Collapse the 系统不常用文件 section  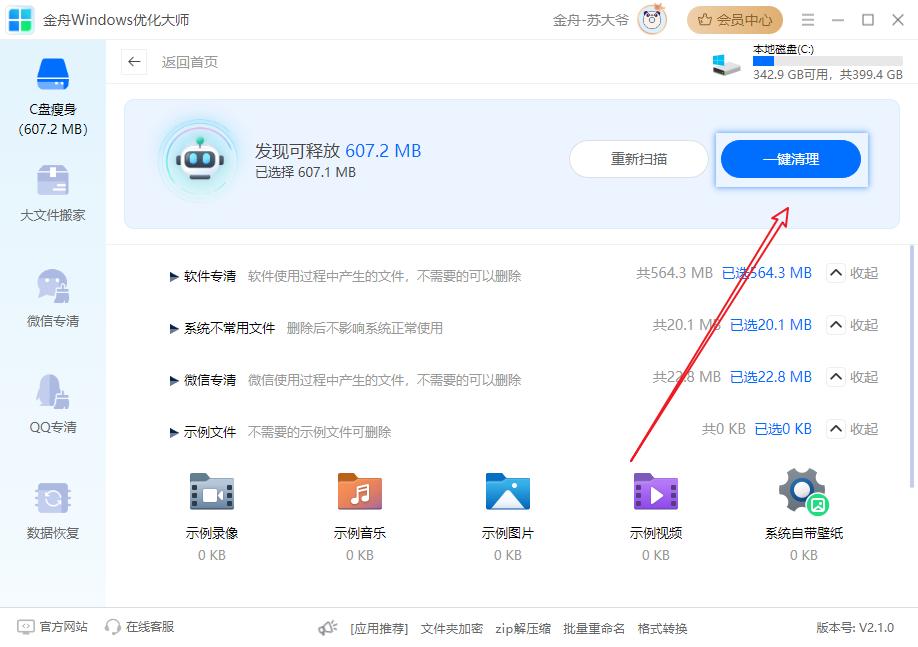coord(852,325)
